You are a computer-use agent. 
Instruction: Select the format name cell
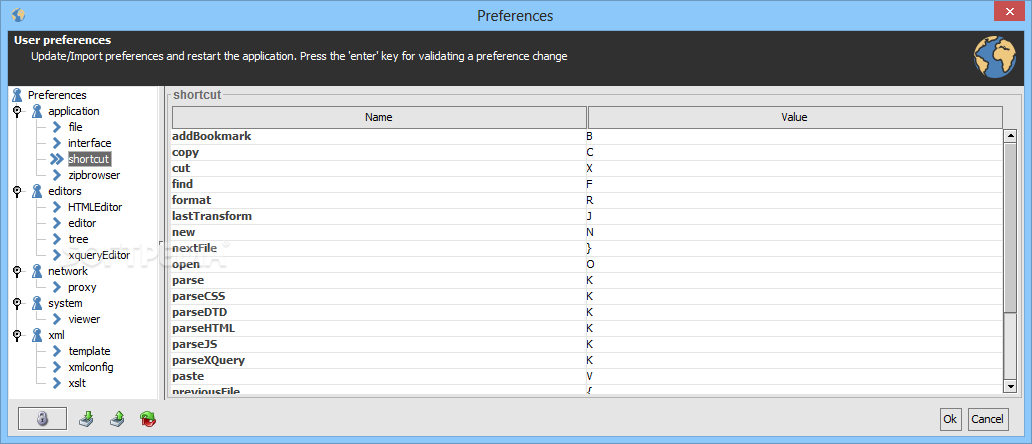point(378,201)
